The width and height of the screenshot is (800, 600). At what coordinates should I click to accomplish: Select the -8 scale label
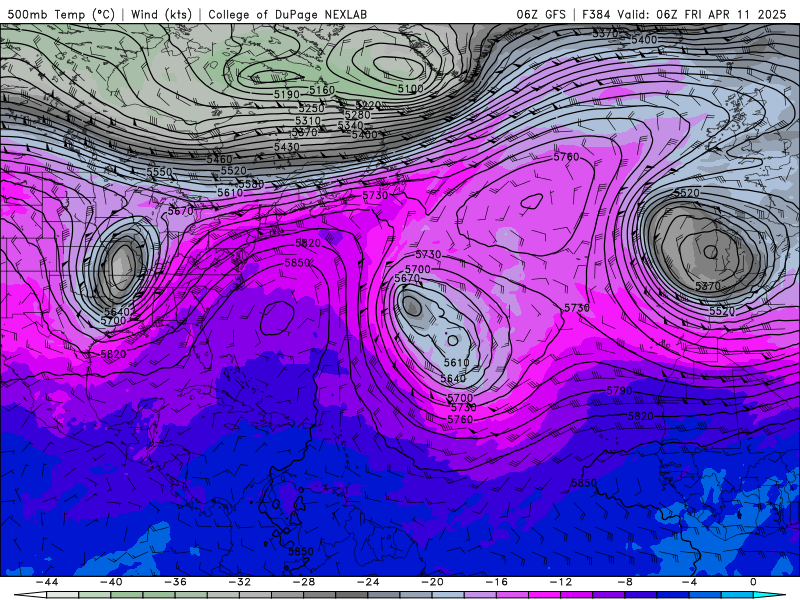coord(625,582)
